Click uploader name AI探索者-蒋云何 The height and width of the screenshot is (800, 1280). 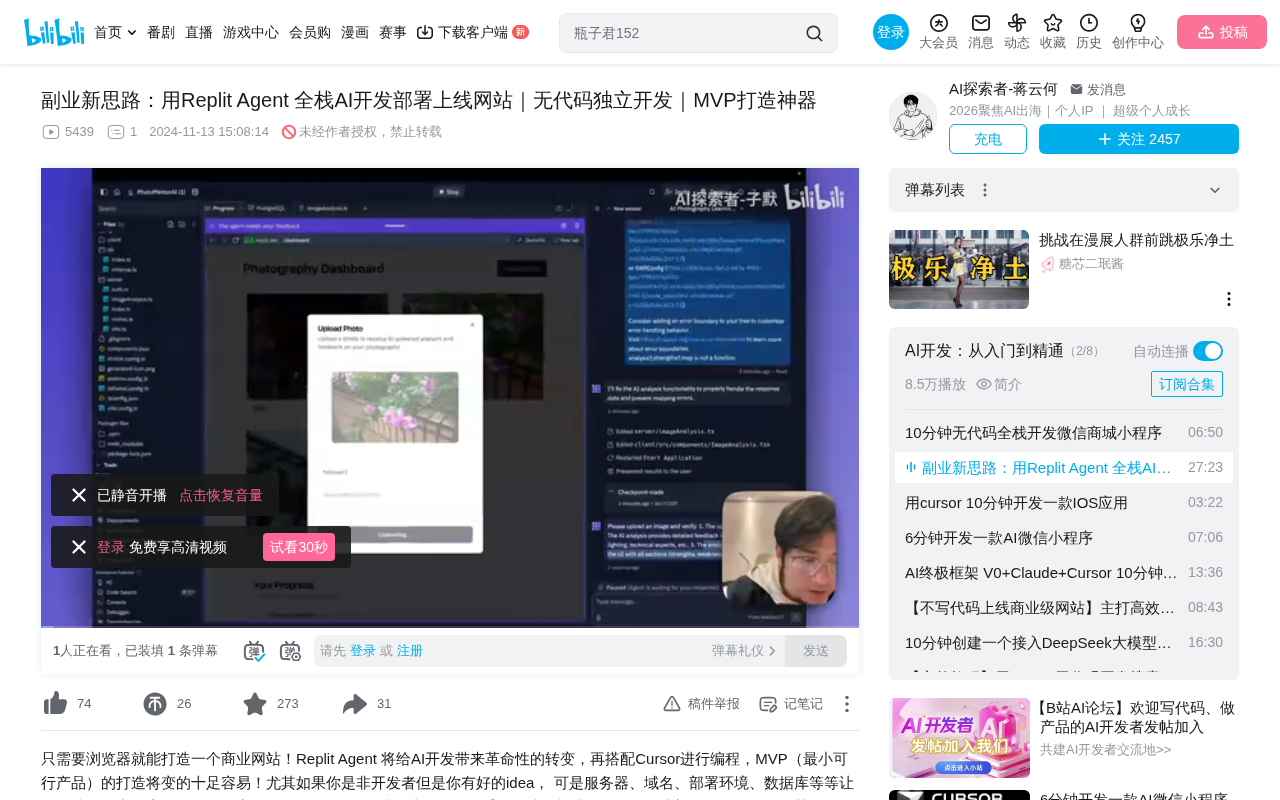coord(1003,89)
